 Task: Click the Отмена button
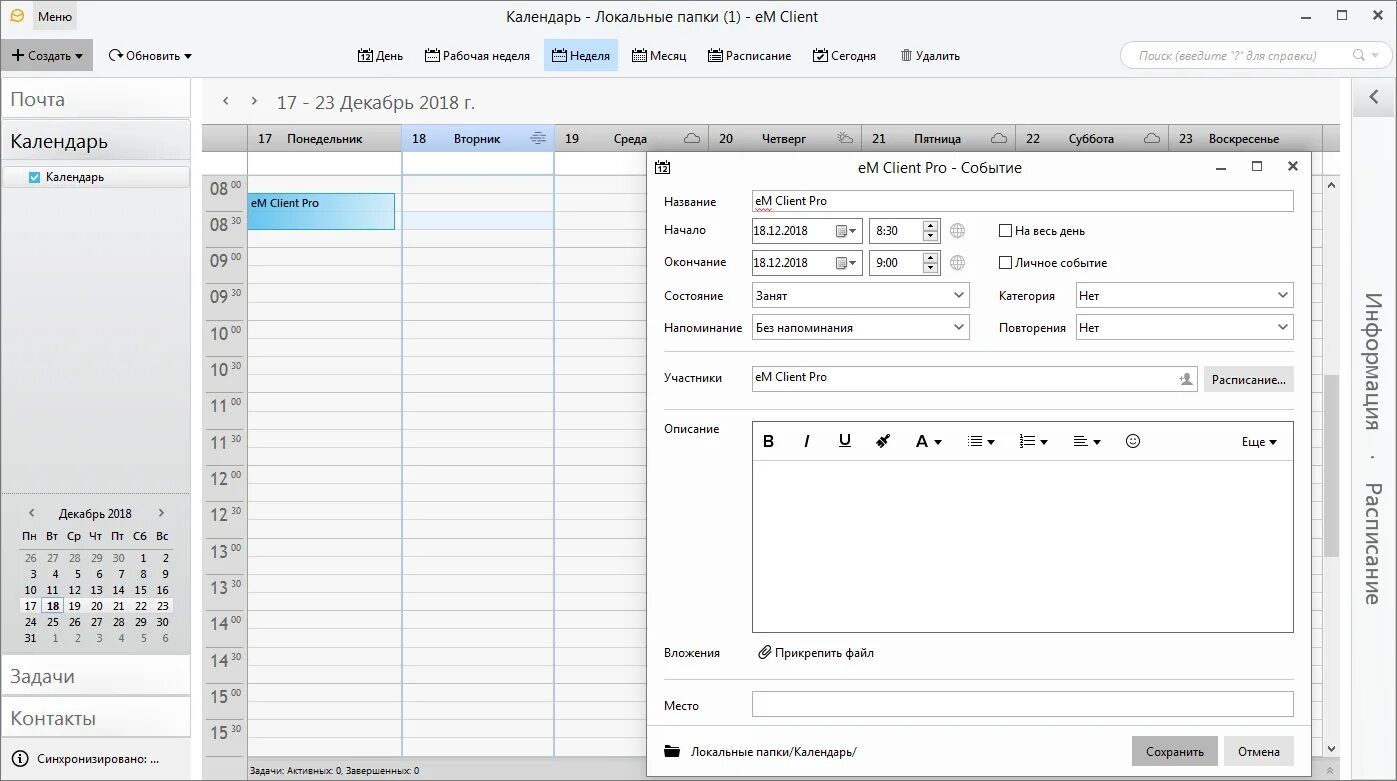tap(1258, 752)
